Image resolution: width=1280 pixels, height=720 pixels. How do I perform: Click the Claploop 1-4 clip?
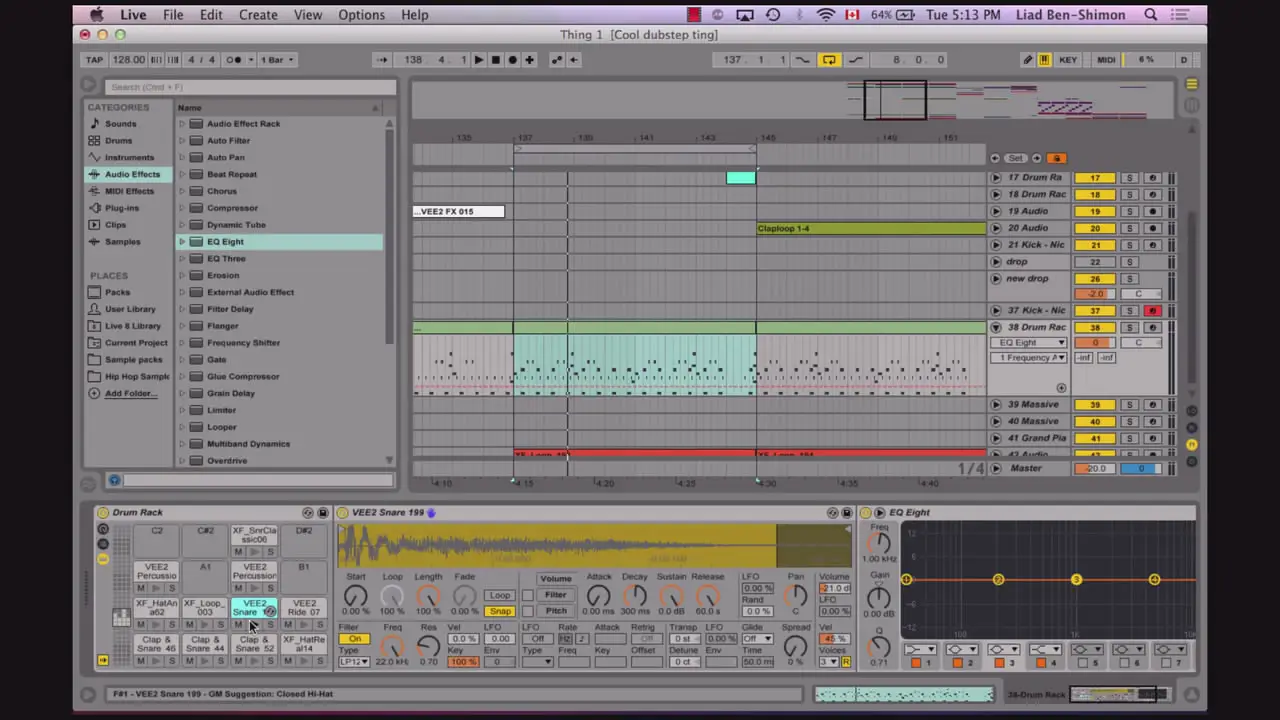[871, 228]
